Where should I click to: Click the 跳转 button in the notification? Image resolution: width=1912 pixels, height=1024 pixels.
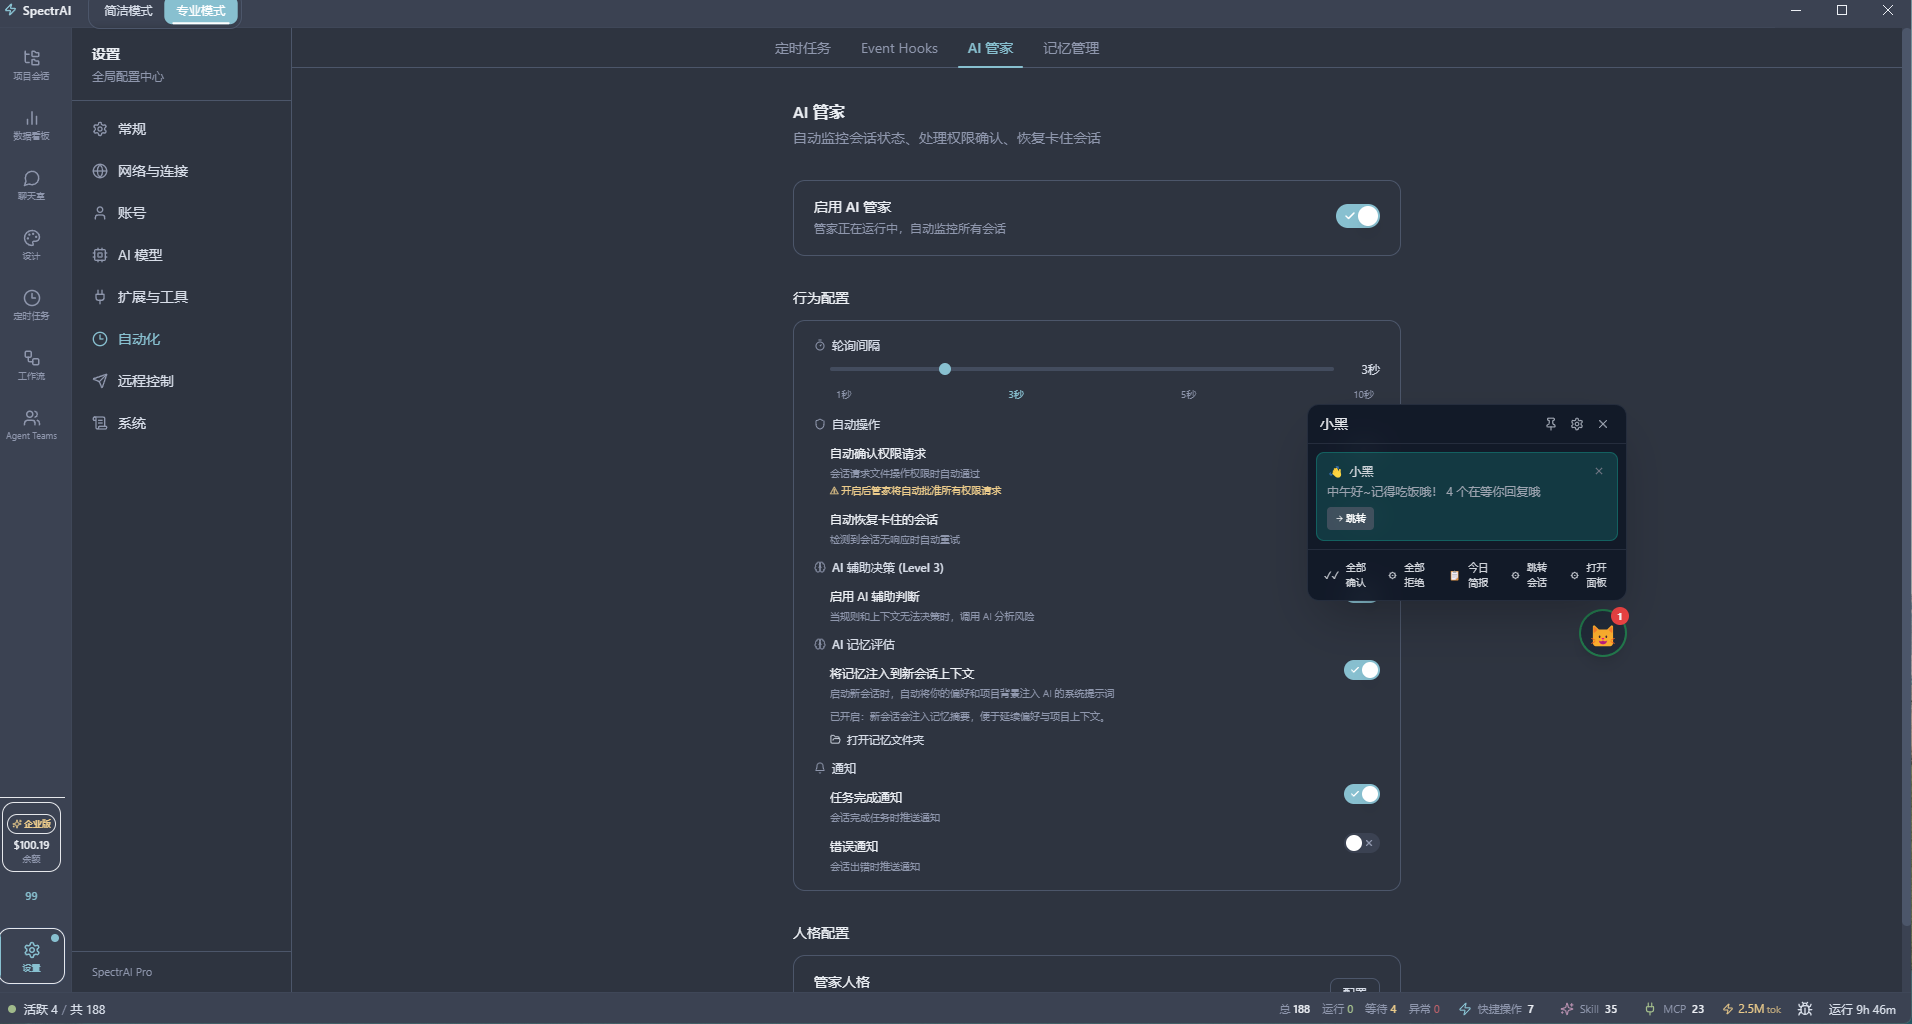pos(1351,518)
